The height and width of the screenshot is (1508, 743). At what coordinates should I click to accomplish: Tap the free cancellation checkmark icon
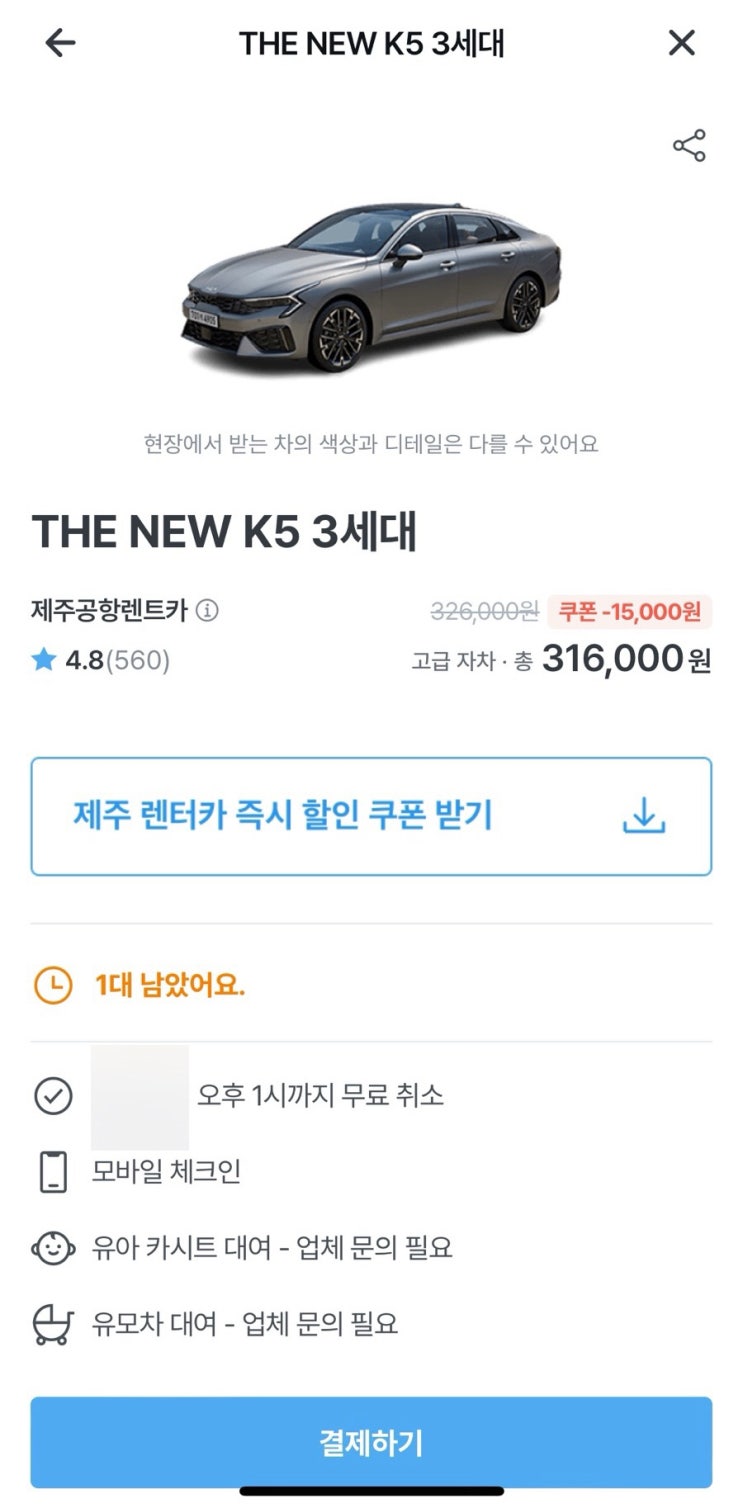click(53, 1095)
